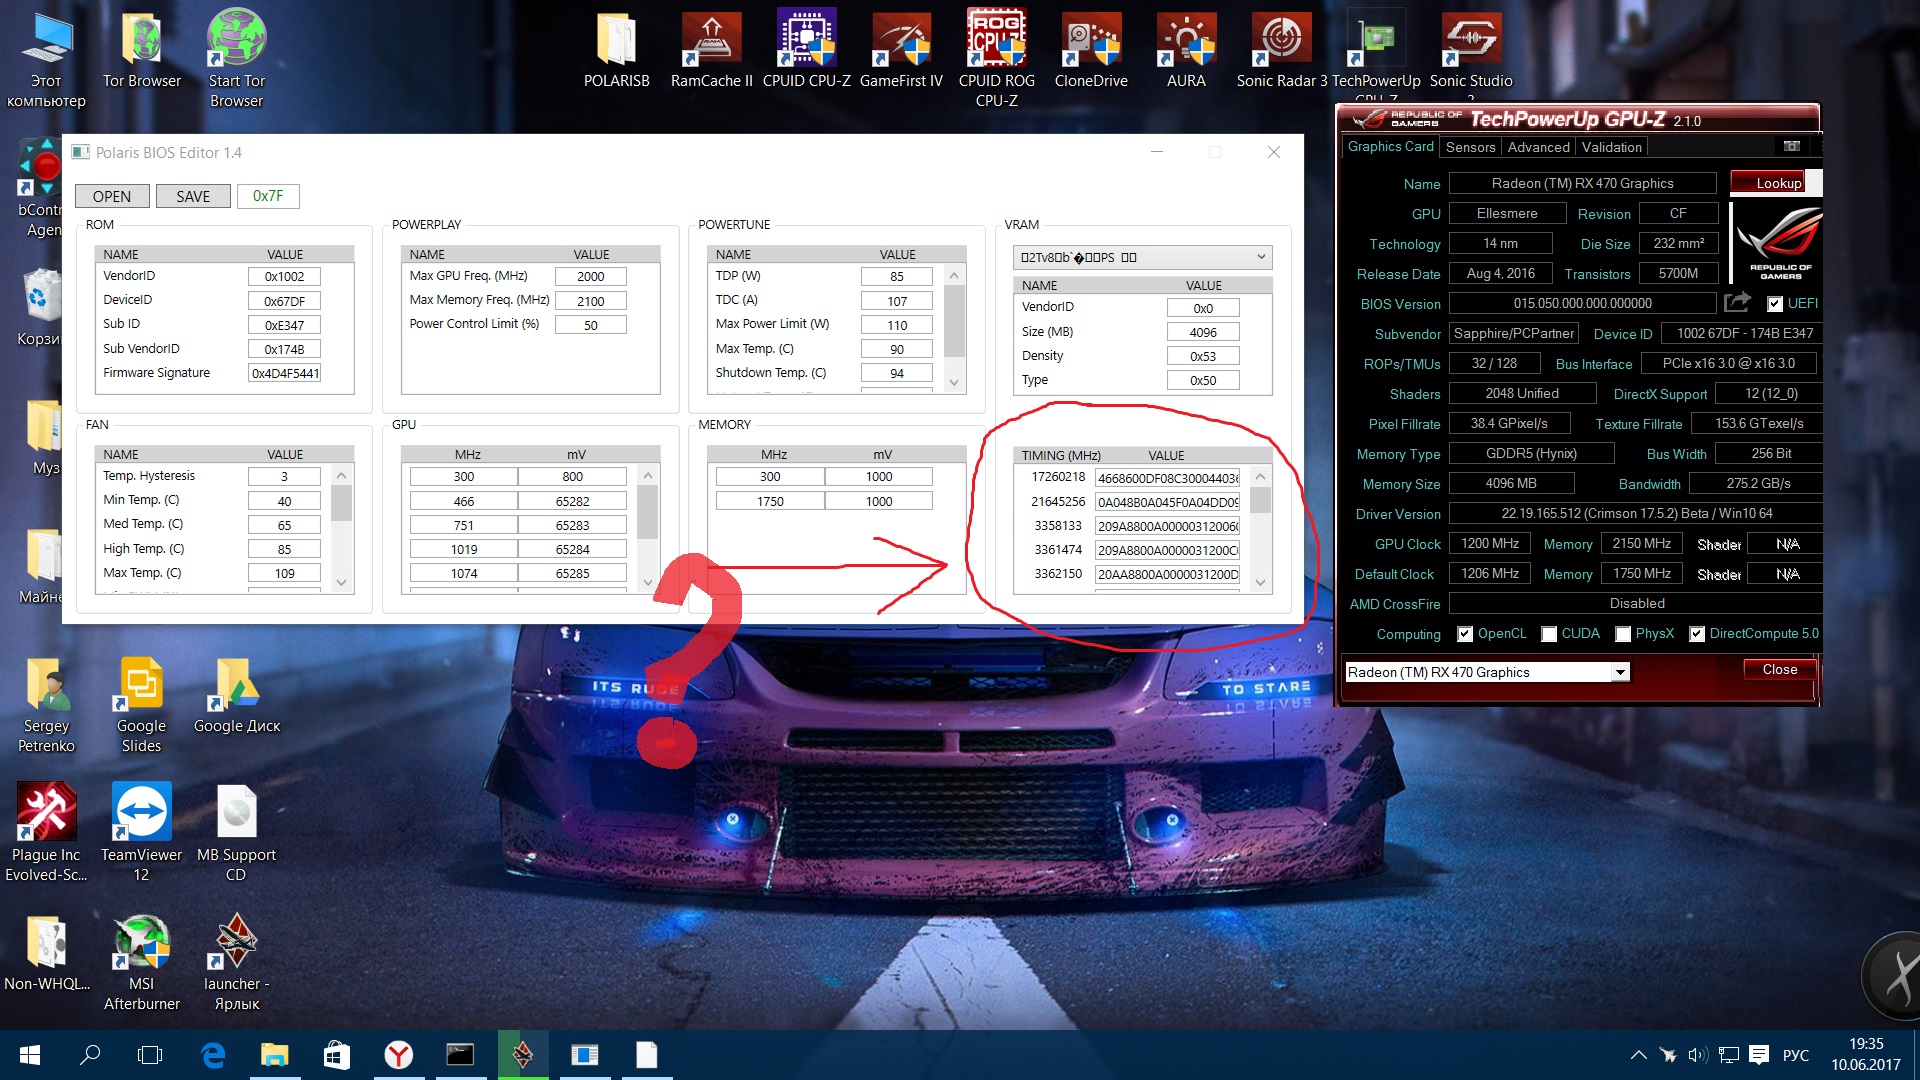Image resolution: width=1920 pixels, height=1080 pixels.
Task: Open MSI Afterburner desktop icon
Action: point(140,949)
